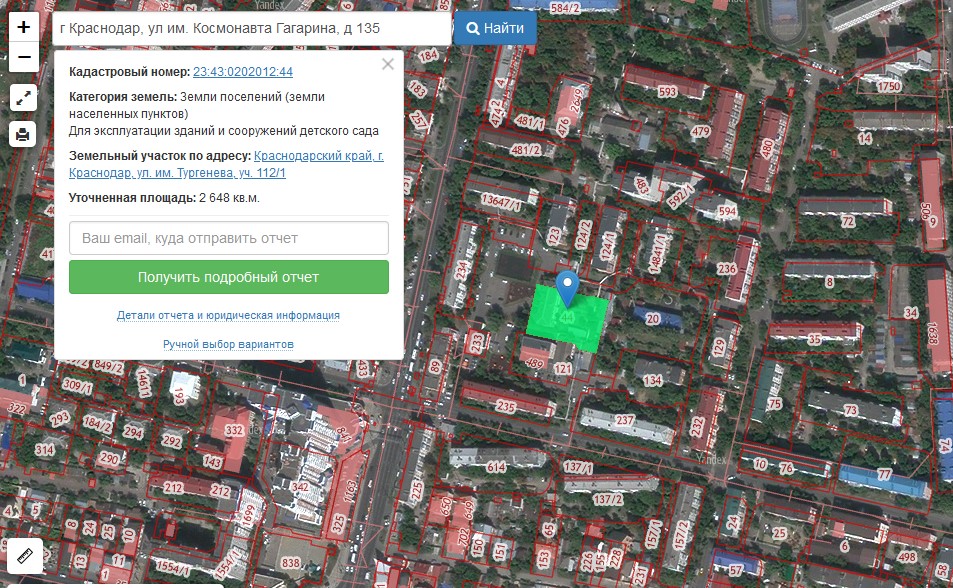Open cadastral number 23:43:0202012:44 link
Screen dimensions: 953x588
coord(243,72)
